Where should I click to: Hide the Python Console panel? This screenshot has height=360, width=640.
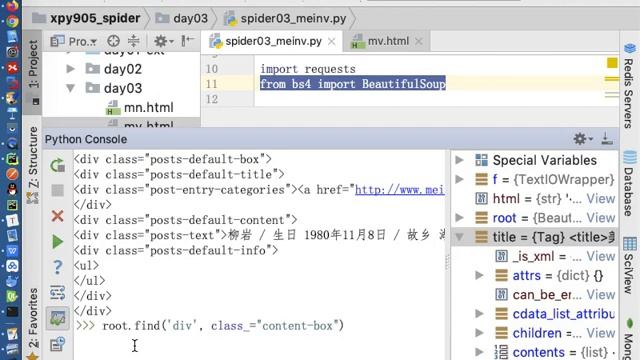point(607,139)
